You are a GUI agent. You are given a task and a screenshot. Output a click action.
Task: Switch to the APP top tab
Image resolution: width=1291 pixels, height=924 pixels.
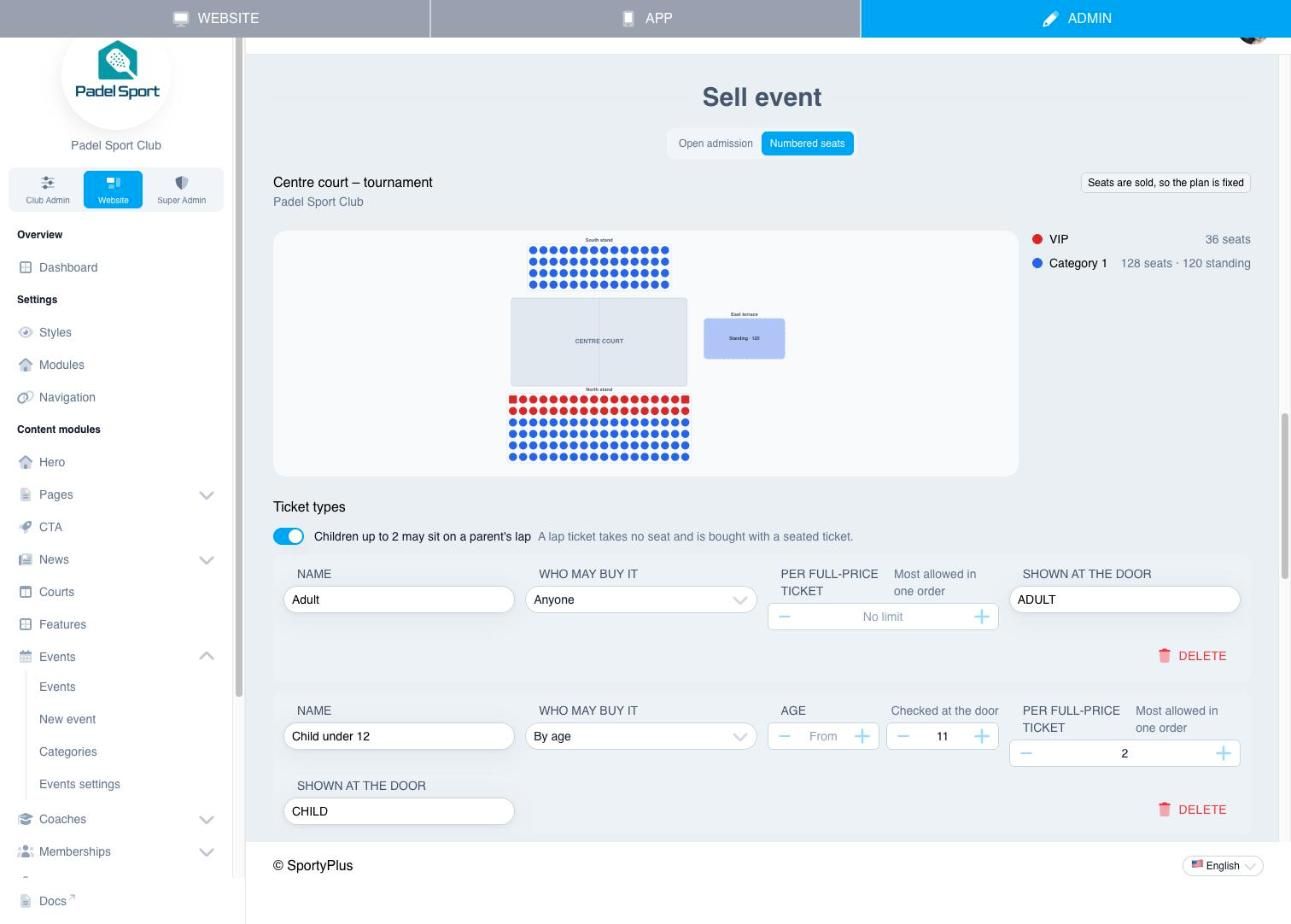coord(646,18)
